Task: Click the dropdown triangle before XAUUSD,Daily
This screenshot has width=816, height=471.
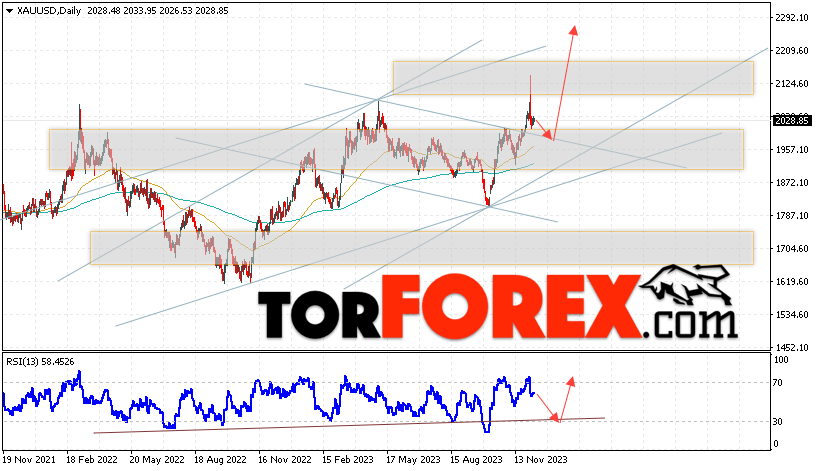Action: point(9,11)
